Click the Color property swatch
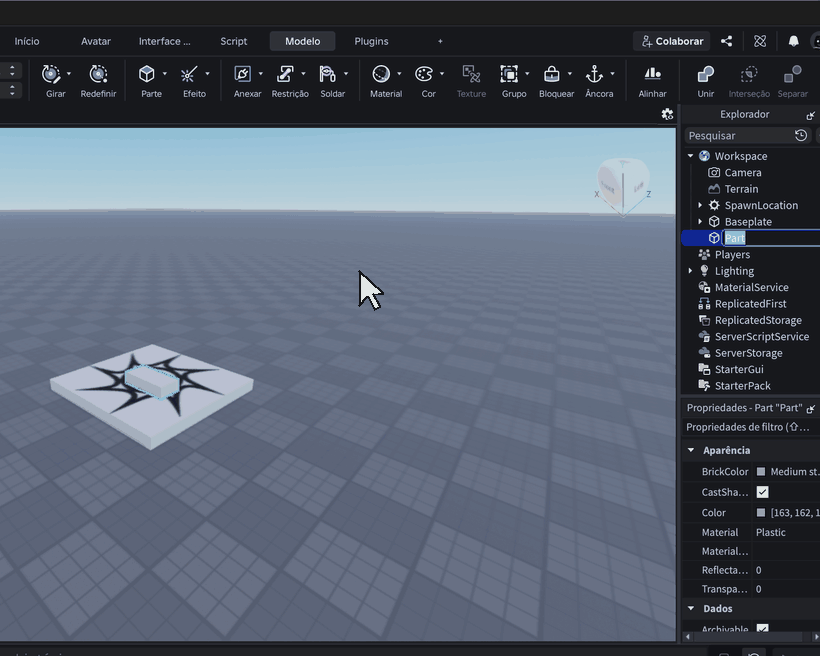 point(761,513)
